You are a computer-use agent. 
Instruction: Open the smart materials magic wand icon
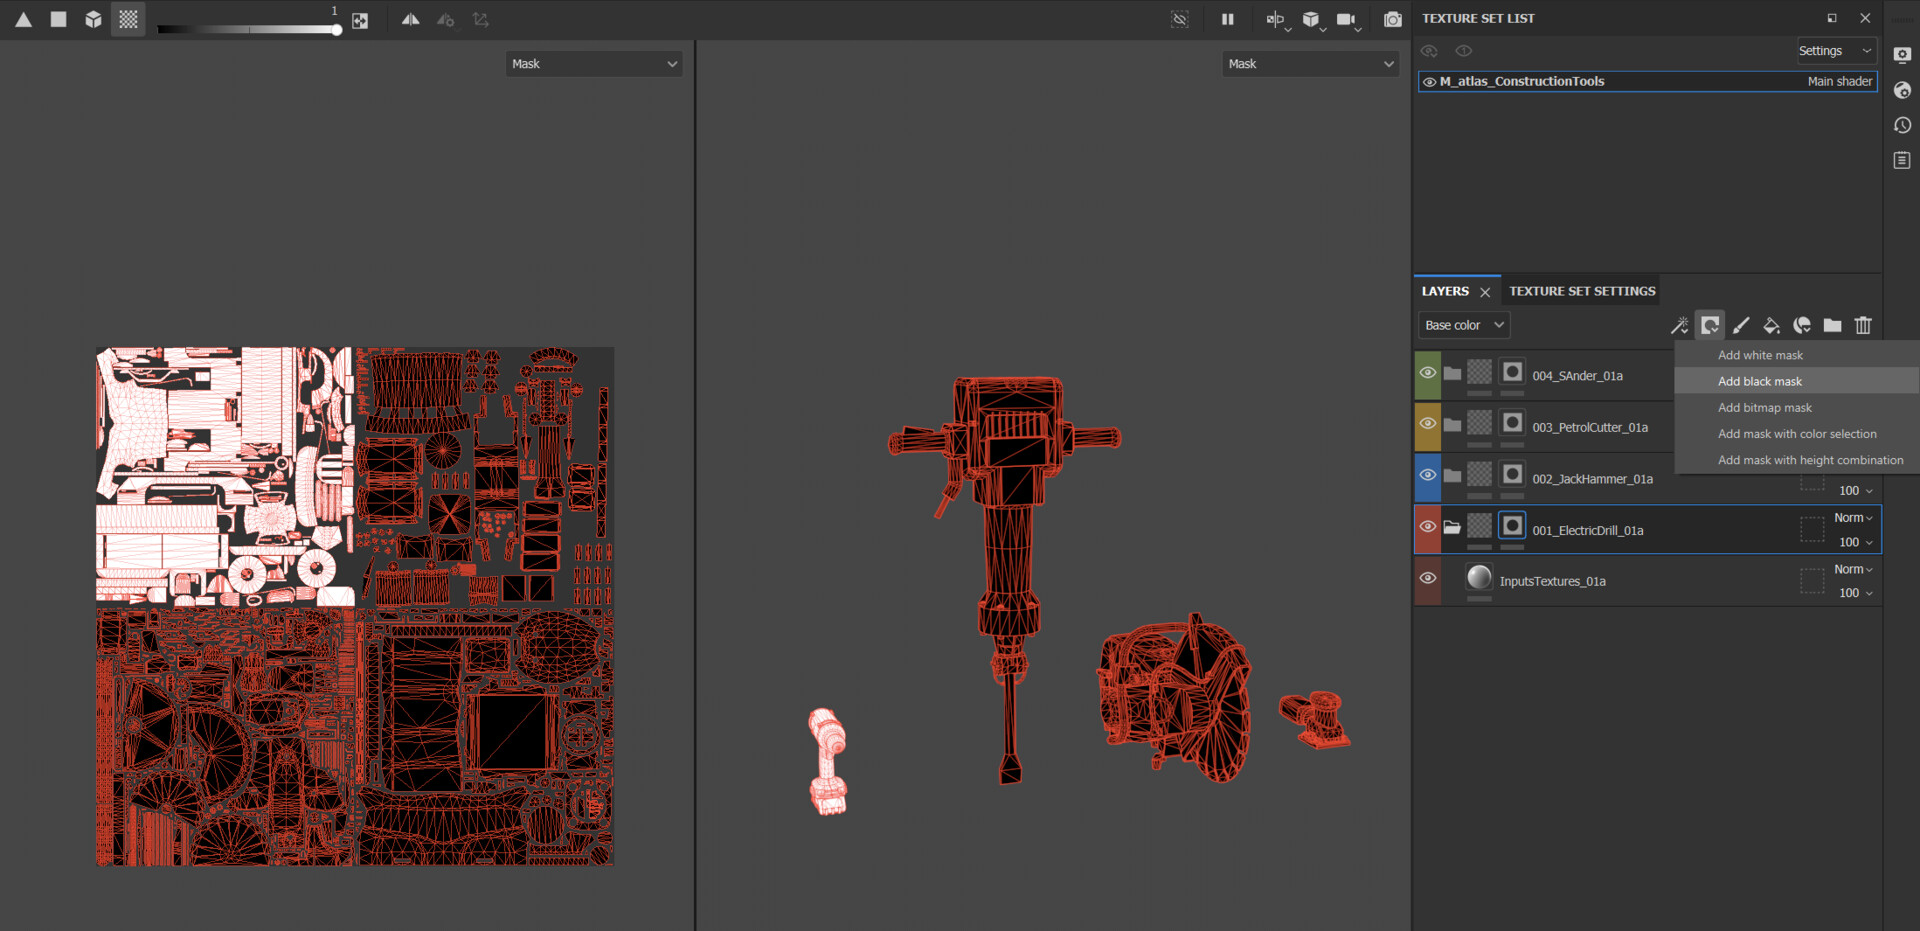[x=1679, y=325]
